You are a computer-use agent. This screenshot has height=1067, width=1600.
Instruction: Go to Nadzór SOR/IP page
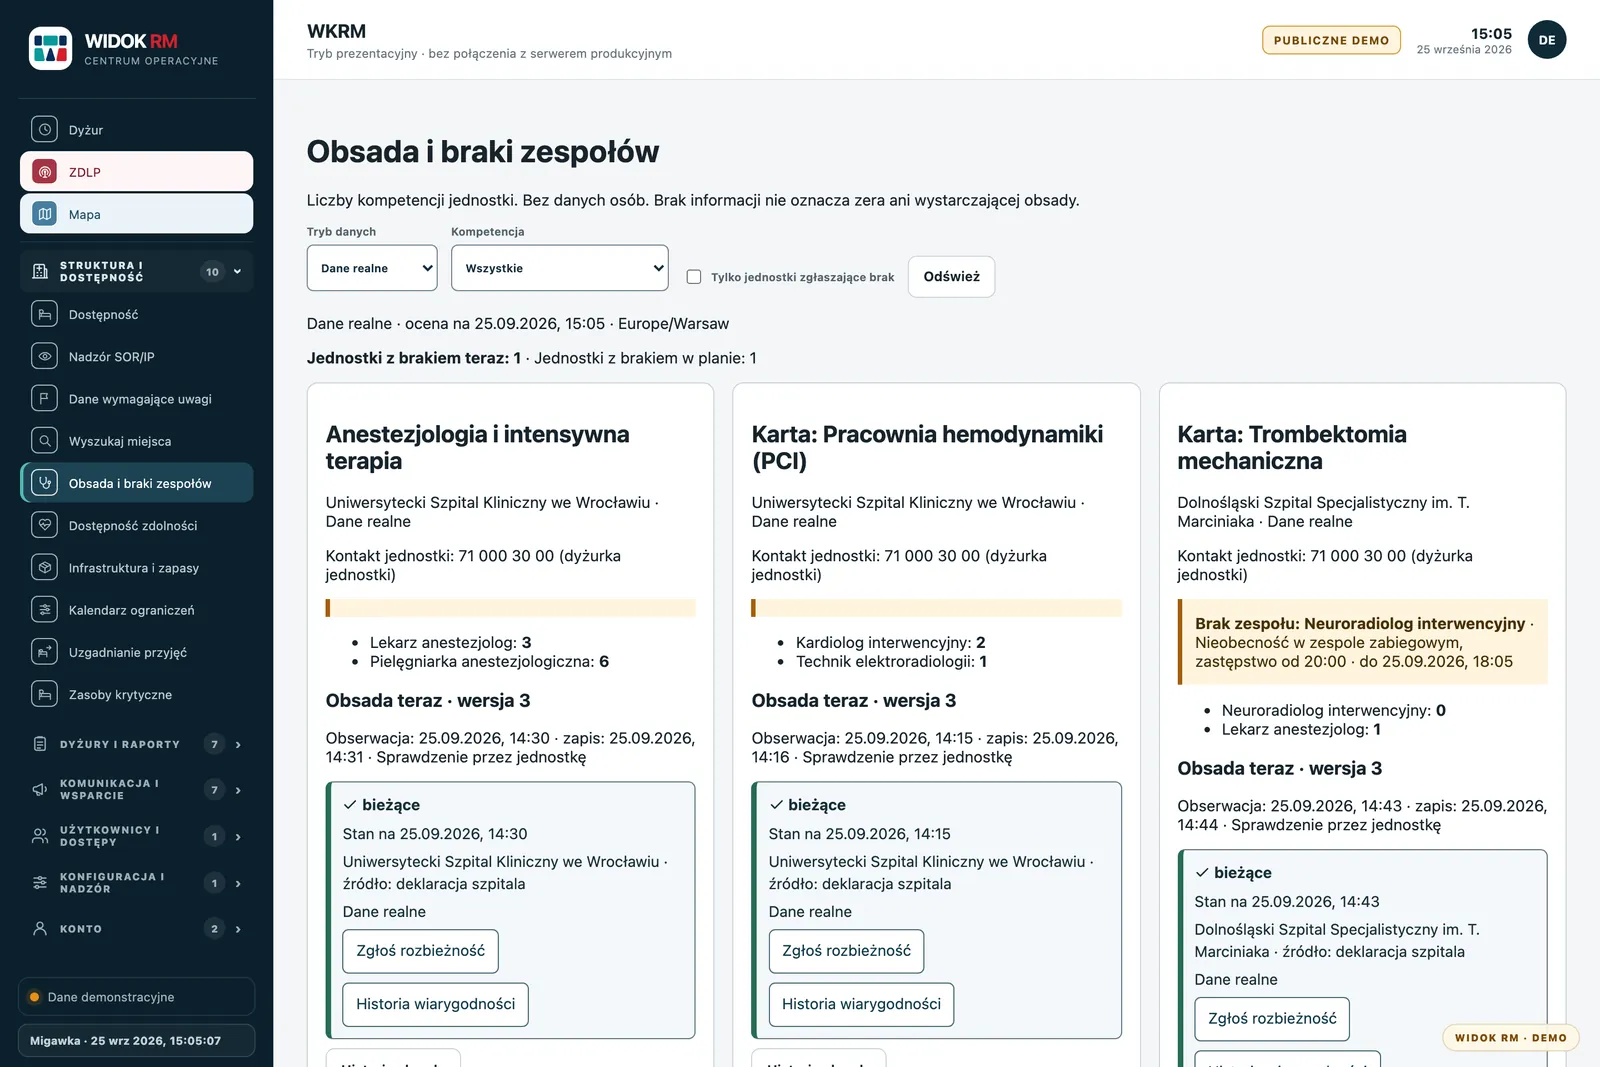click(136, 356)
